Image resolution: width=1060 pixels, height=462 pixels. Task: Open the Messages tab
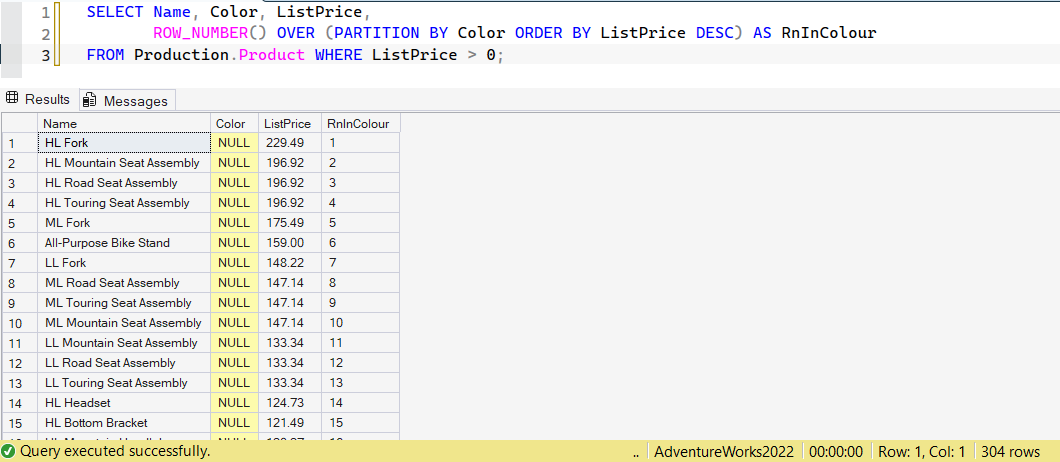tap(127, 101)
